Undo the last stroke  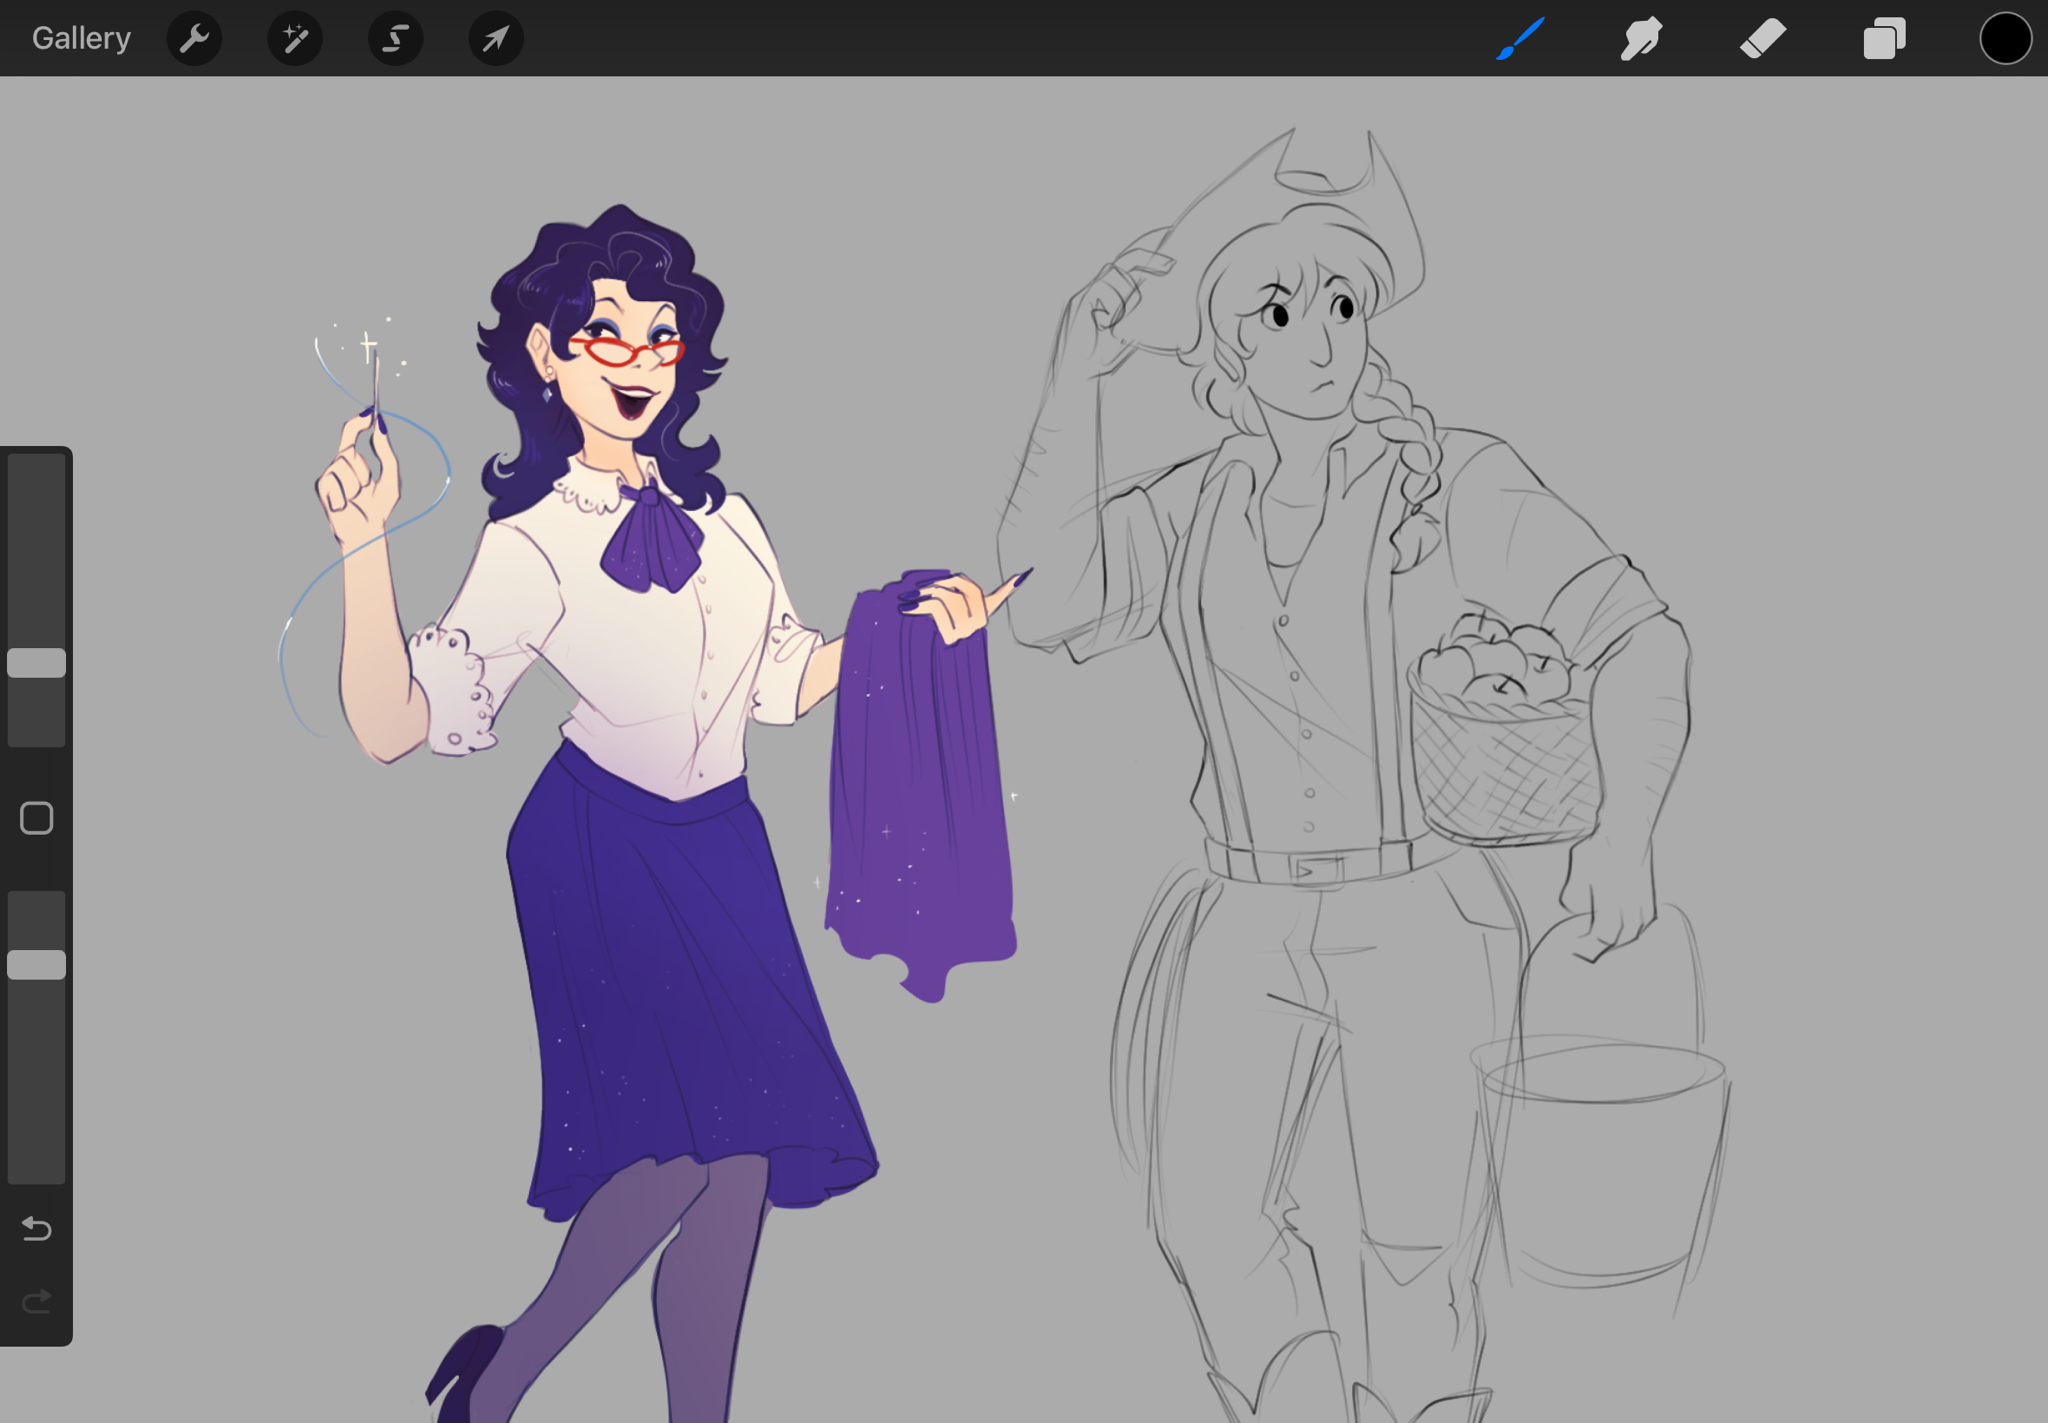[x=37, y=1228]
